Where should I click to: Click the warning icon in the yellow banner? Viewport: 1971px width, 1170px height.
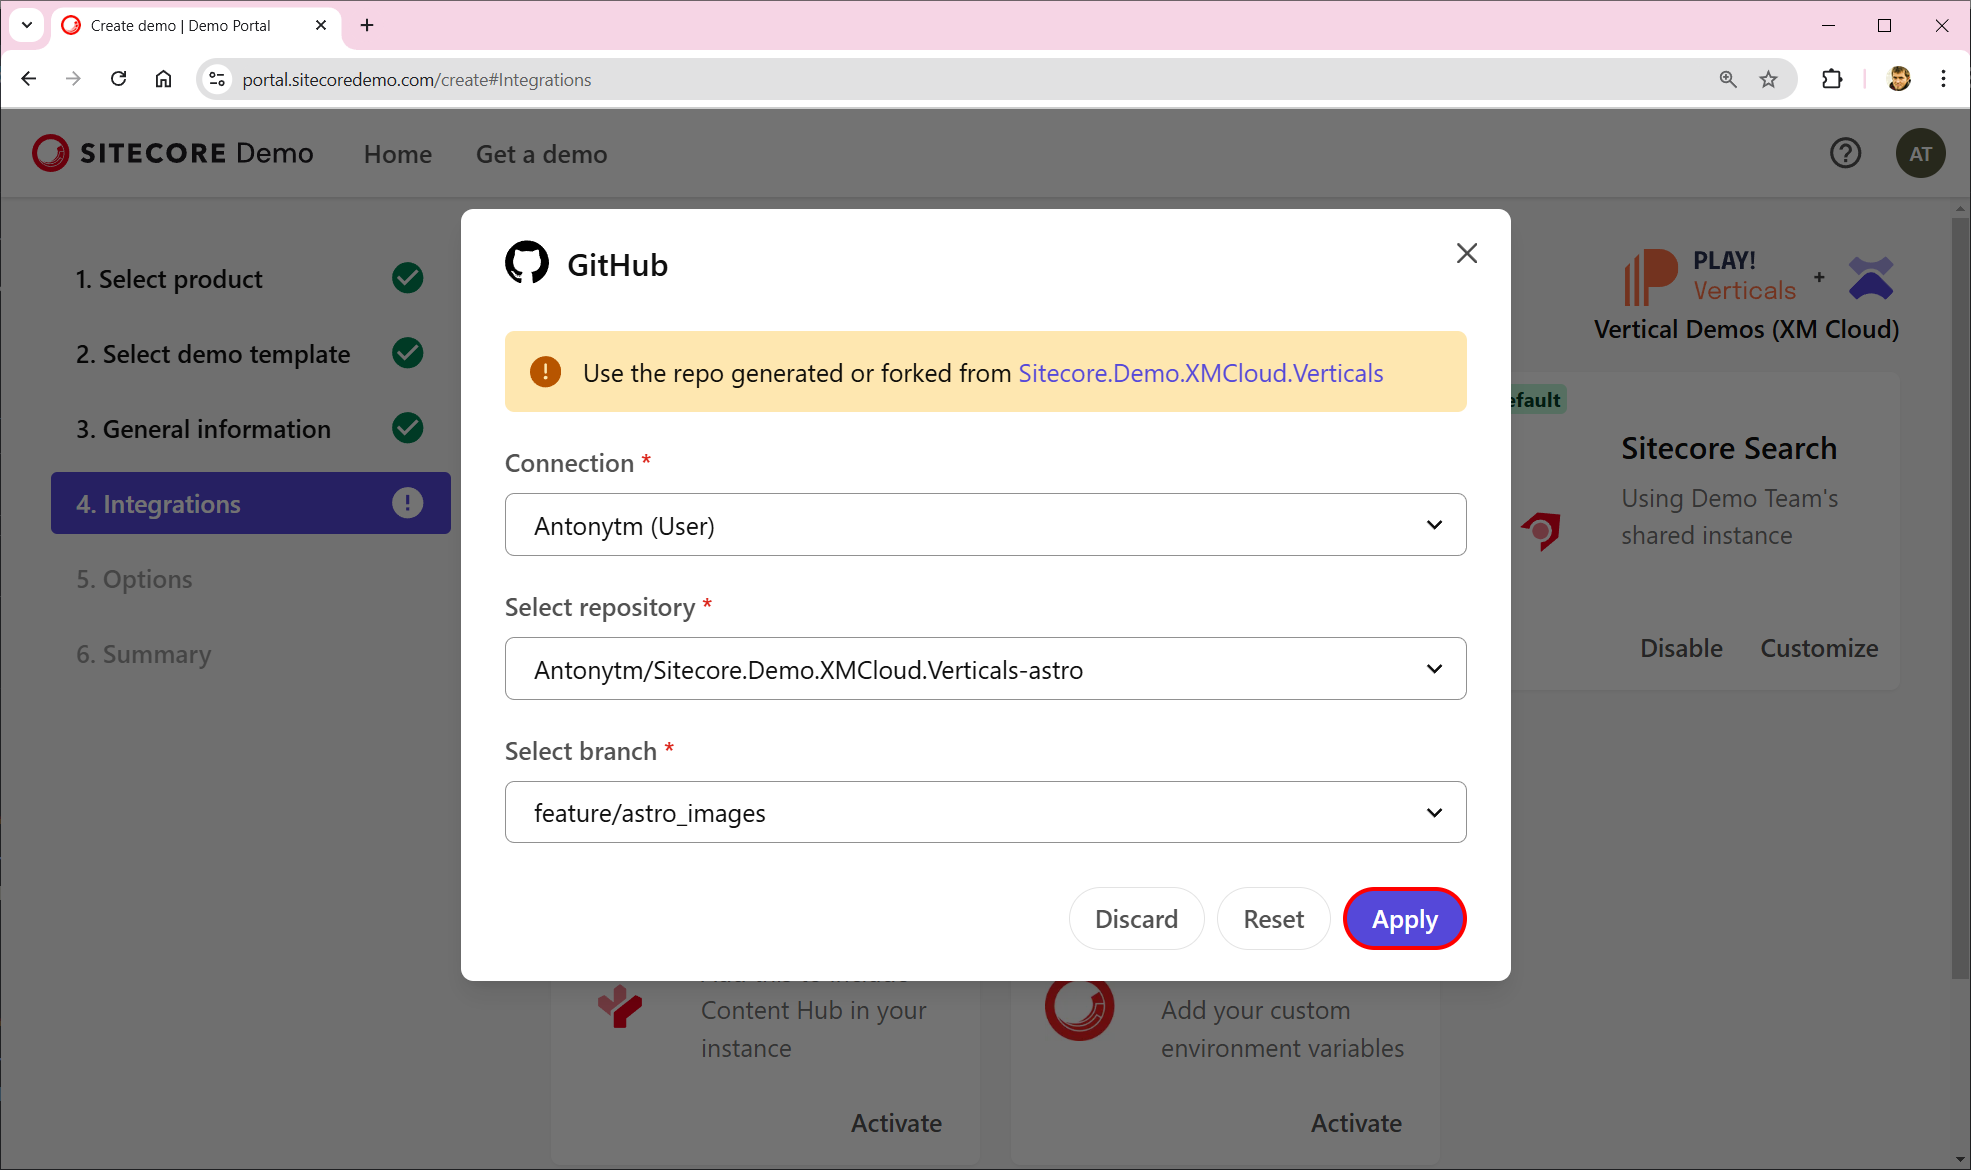coord(545,371)
